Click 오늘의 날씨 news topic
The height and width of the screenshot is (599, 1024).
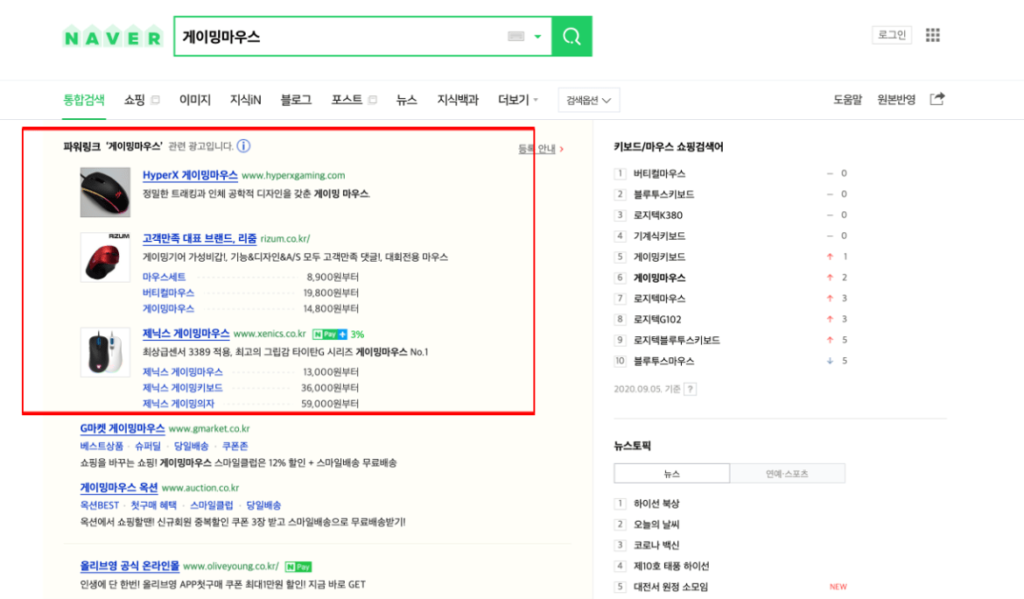[x=656, y=525]
